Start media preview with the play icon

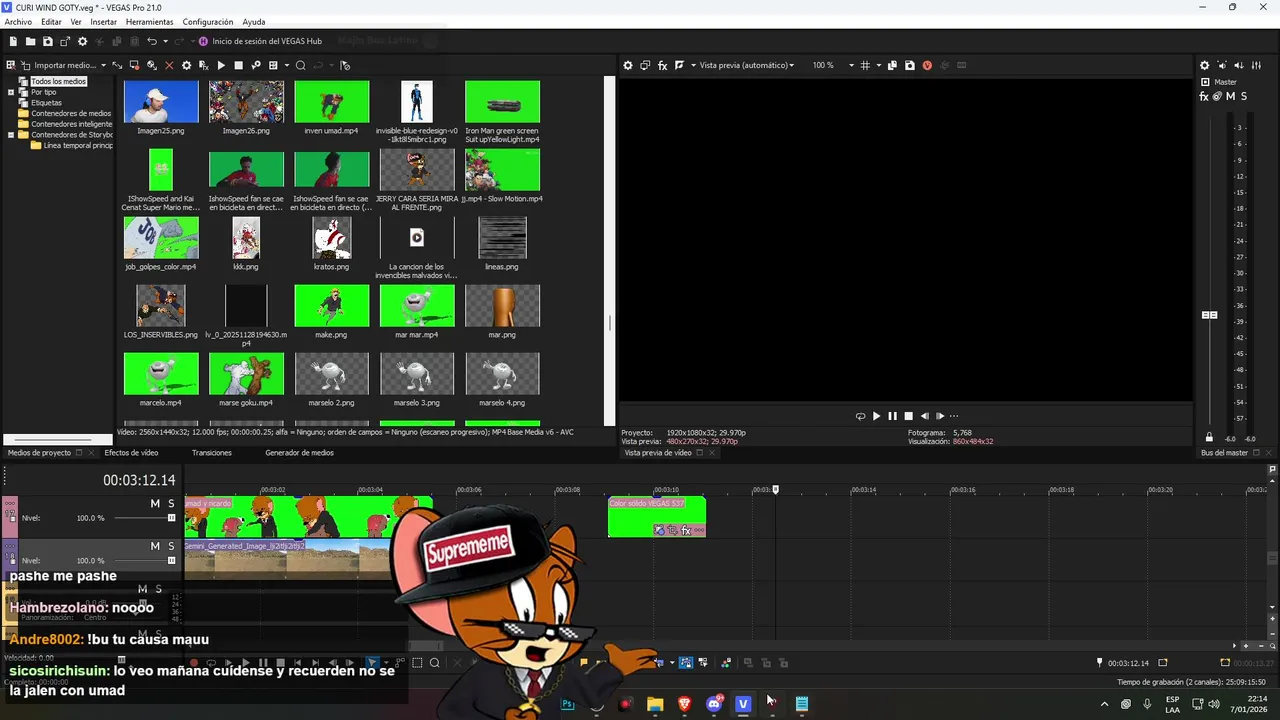[221, 65]
